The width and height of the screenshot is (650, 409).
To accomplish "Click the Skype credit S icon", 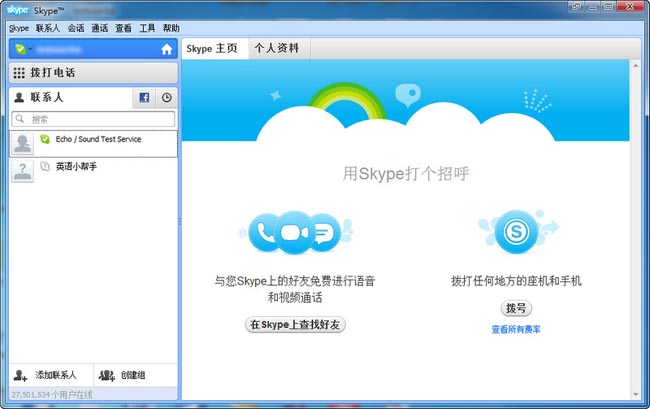I will point(515,230).
